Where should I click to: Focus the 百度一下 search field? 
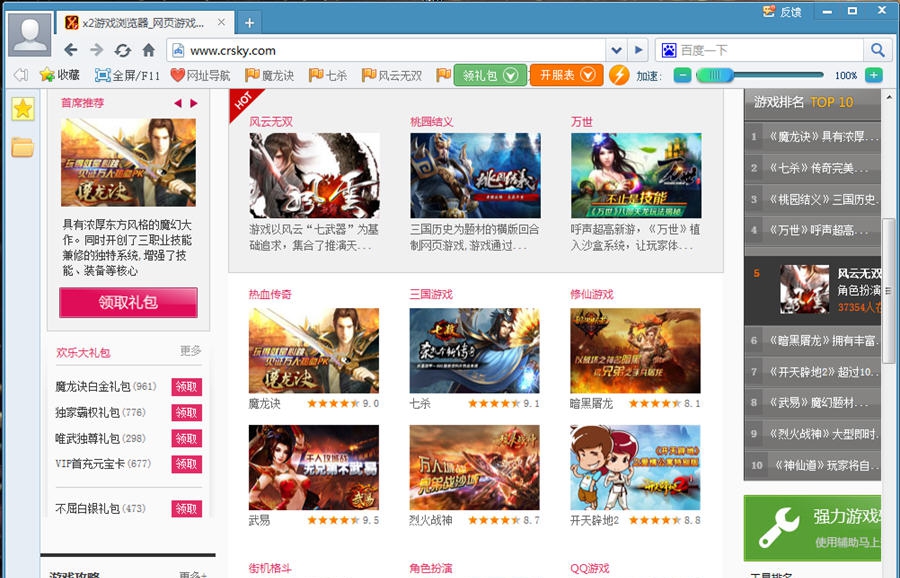[769, 51]
